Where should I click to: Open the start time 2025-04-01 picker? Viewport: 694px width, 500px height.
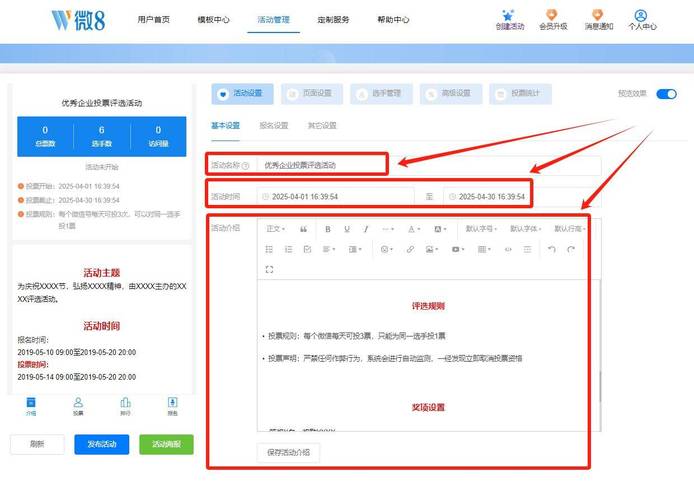click(x=335, y=196)
